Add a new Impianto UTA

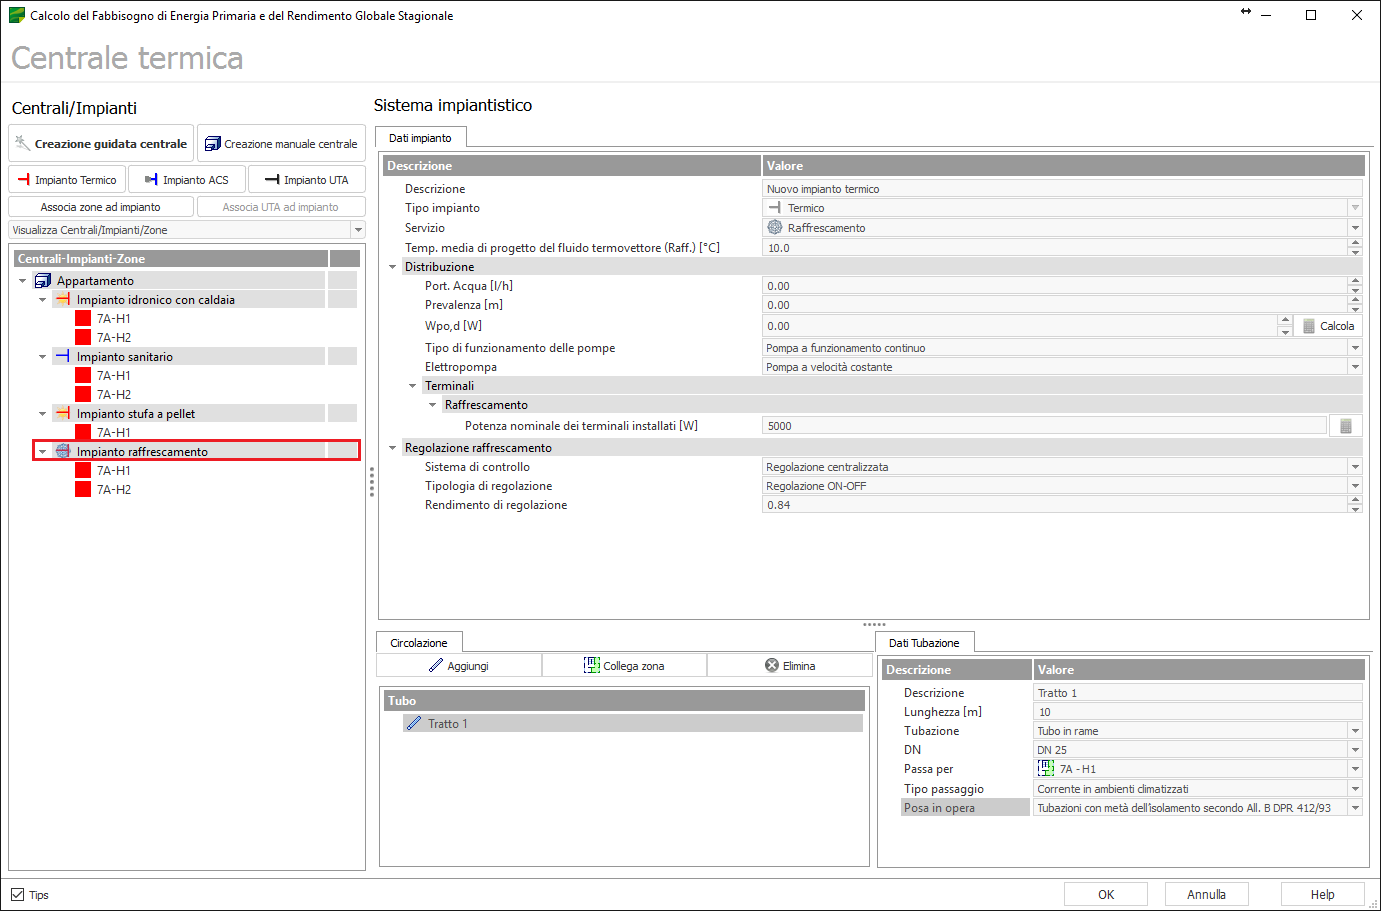pos(306,180)
